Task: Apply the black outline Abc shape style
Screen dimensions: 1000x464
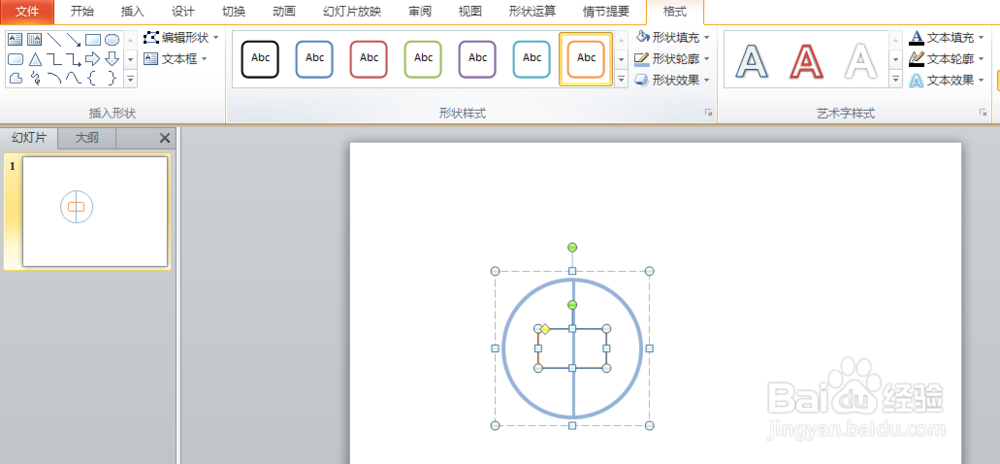Action: 260,59
